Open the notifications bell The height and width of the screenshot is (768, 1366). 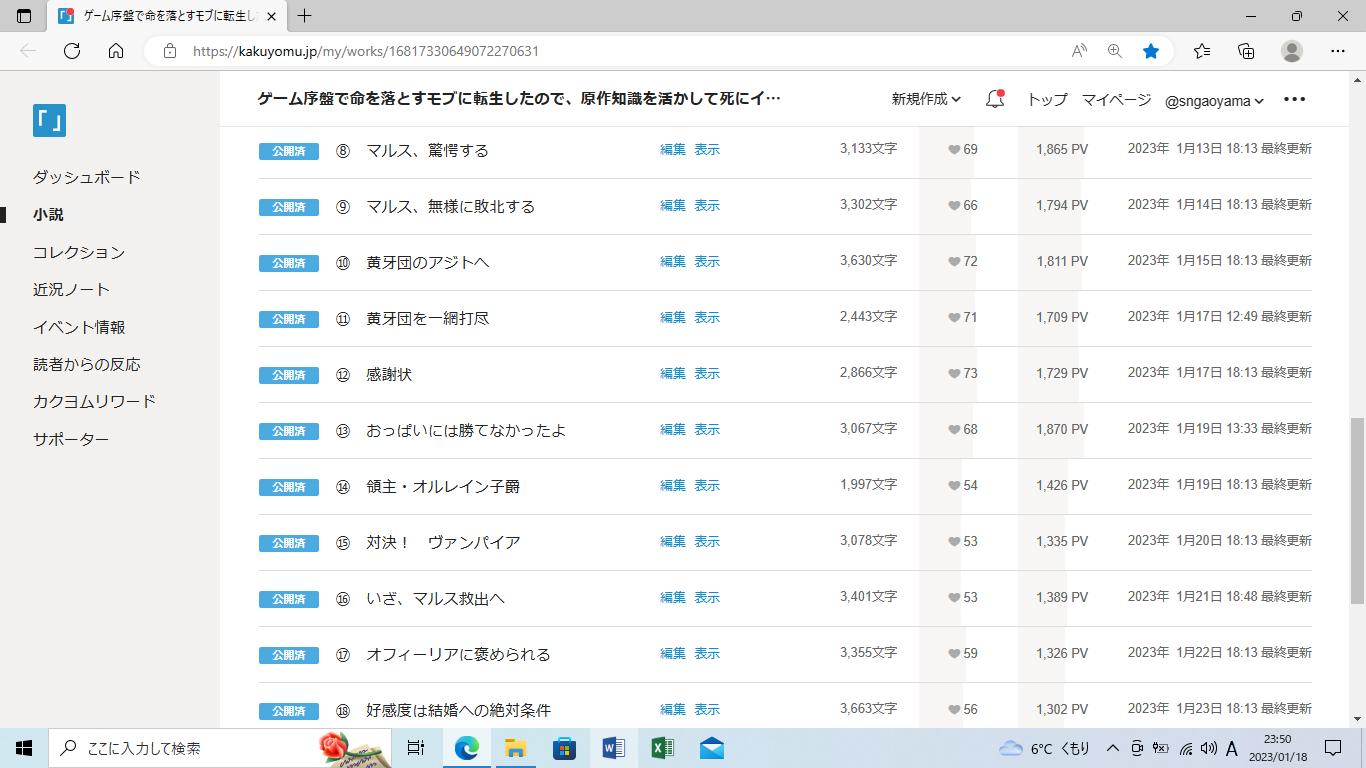(x=994, y=99)
